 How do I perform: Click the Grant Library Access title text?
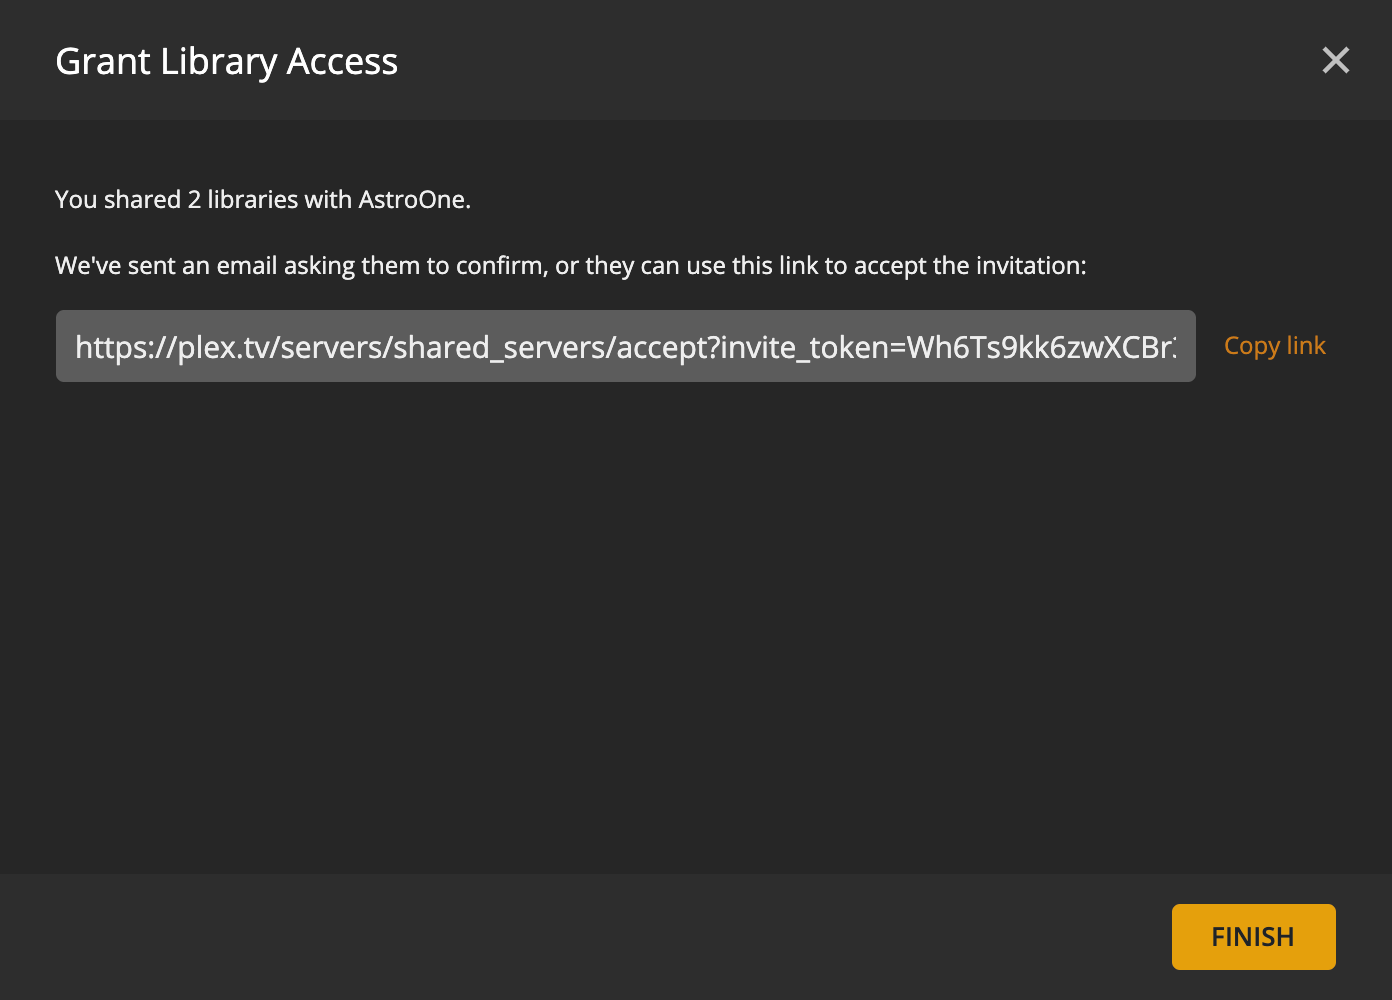tap(226, 61)
